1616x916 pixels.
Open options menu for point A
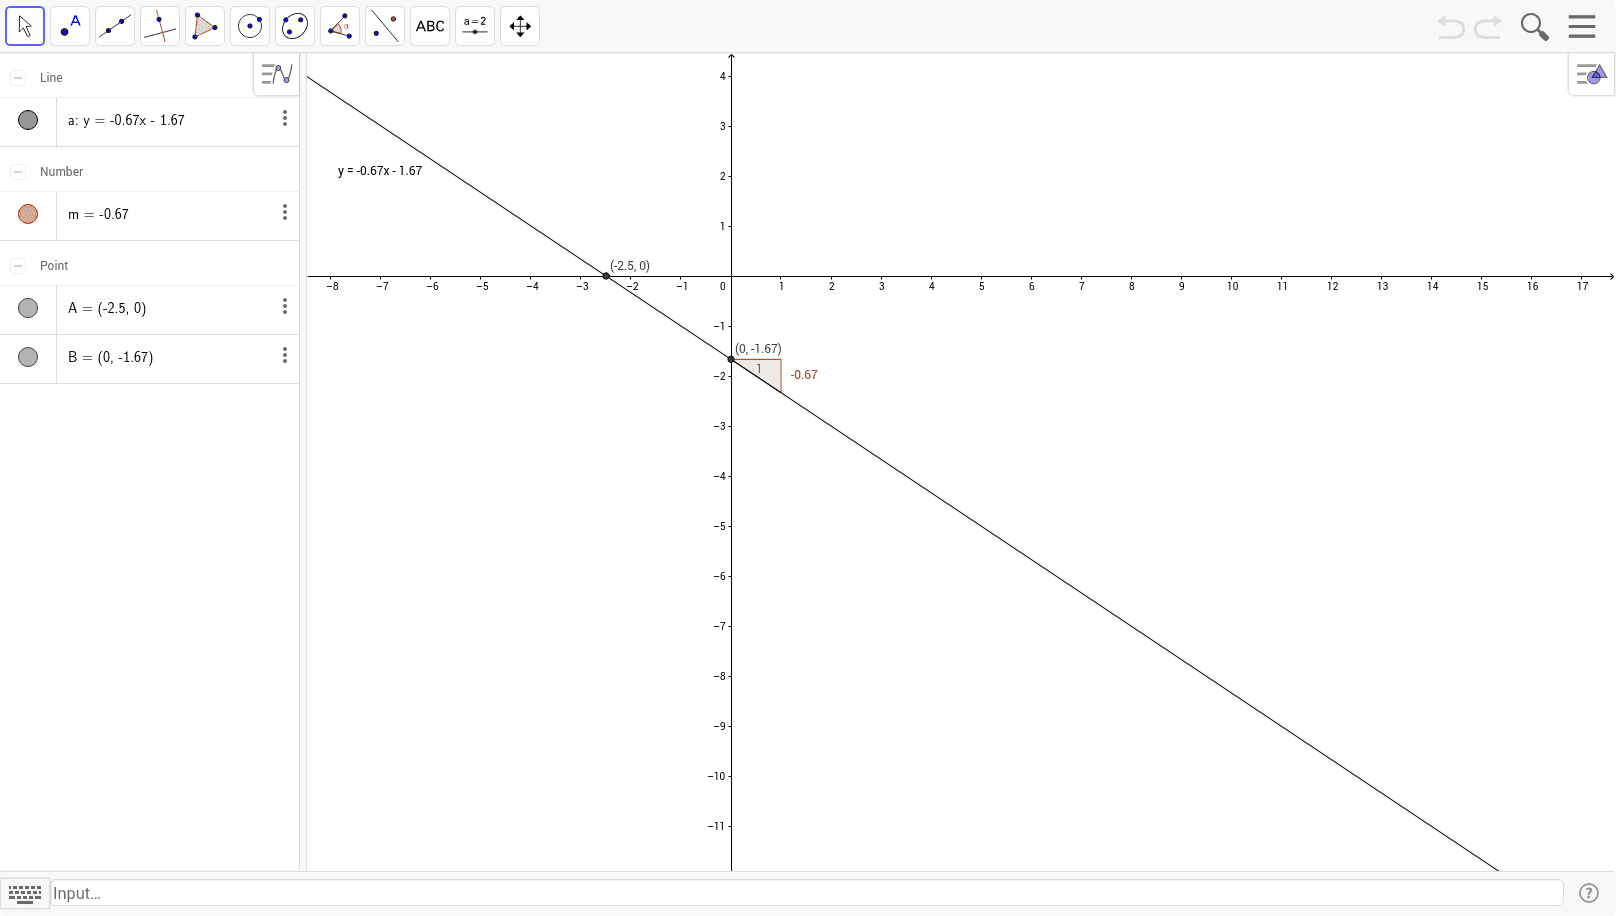point(285,307)
